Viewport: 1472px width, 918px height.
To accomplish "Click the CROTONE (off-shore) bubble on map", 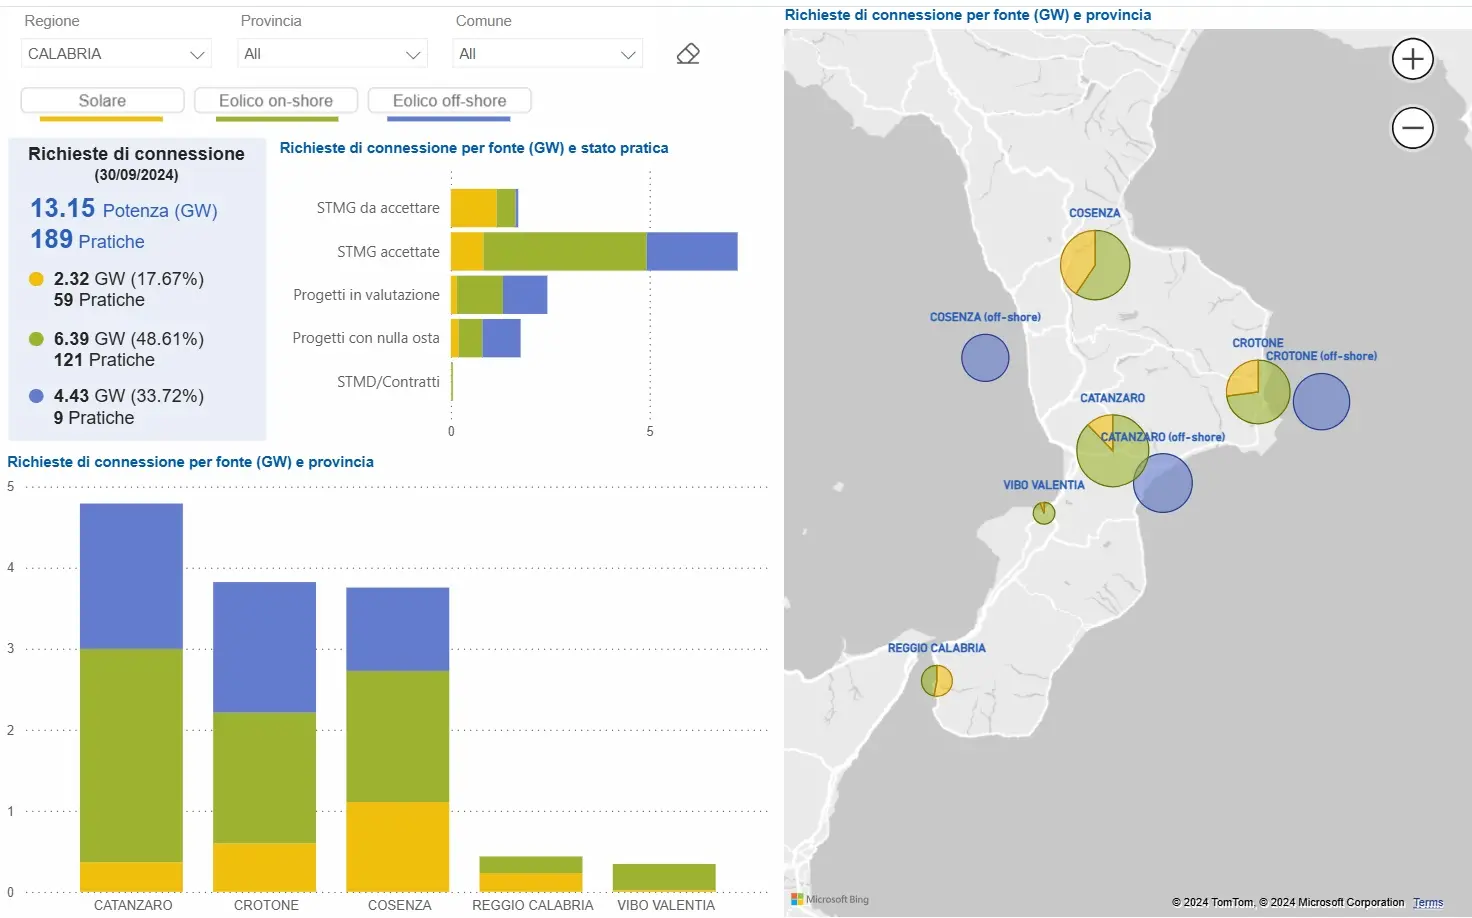I will point(1321,402).
